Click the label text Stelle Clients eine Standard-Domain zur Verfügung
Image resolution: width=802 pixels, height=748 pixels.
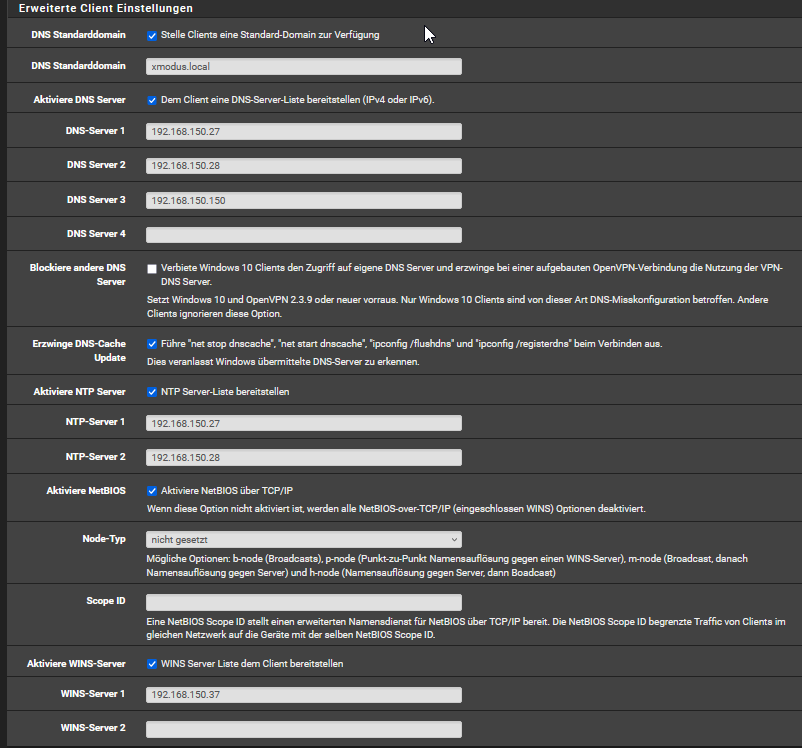(270, 35)
